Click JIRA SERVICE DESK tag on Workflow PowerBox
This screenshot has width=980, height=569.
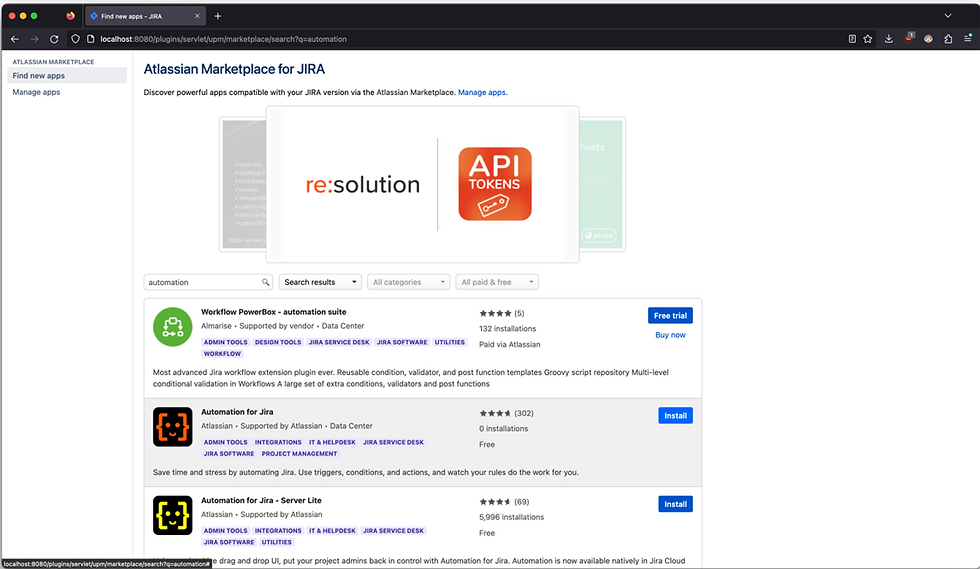click(339, 342)
